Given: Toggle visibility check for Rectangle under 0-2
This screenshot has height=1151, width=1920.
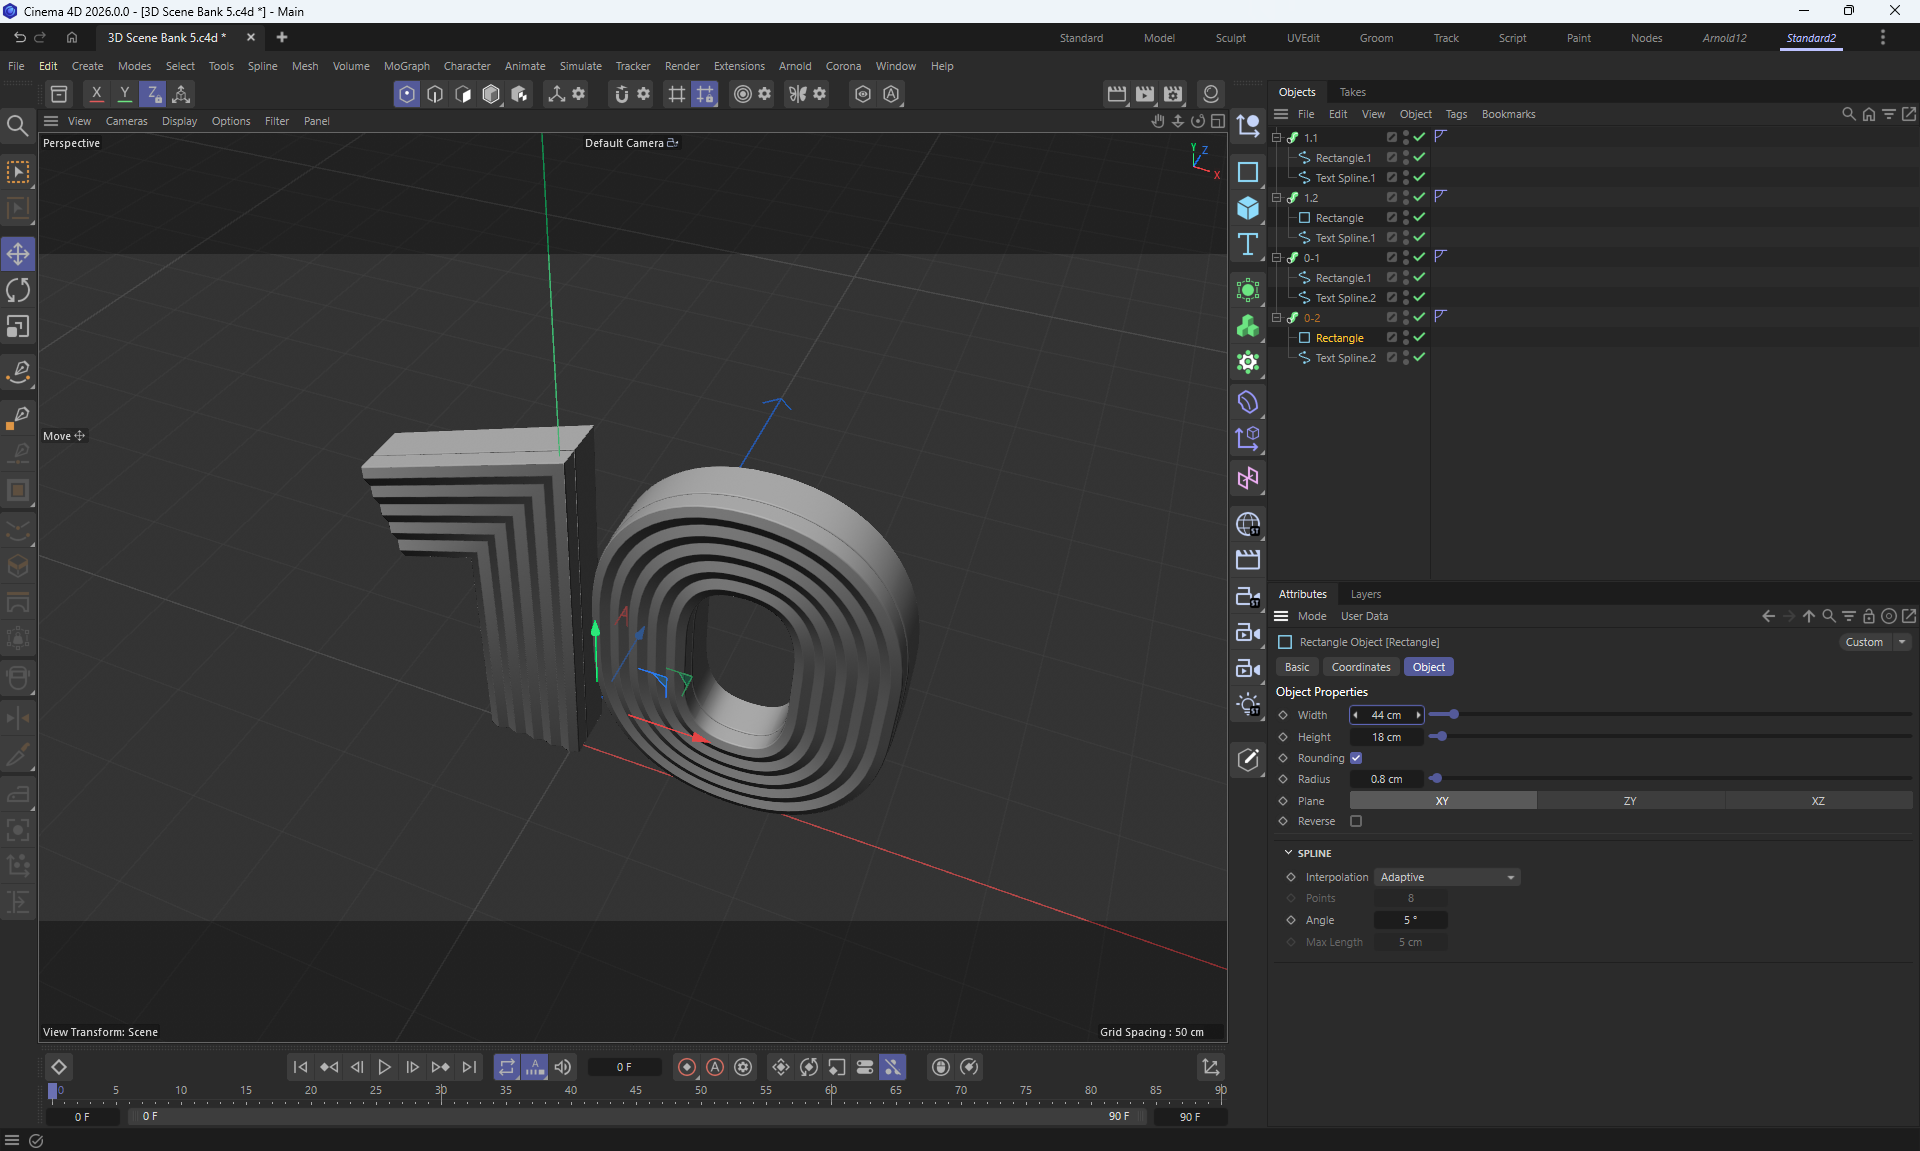Looking at the screenshot, I should 1419,338.
